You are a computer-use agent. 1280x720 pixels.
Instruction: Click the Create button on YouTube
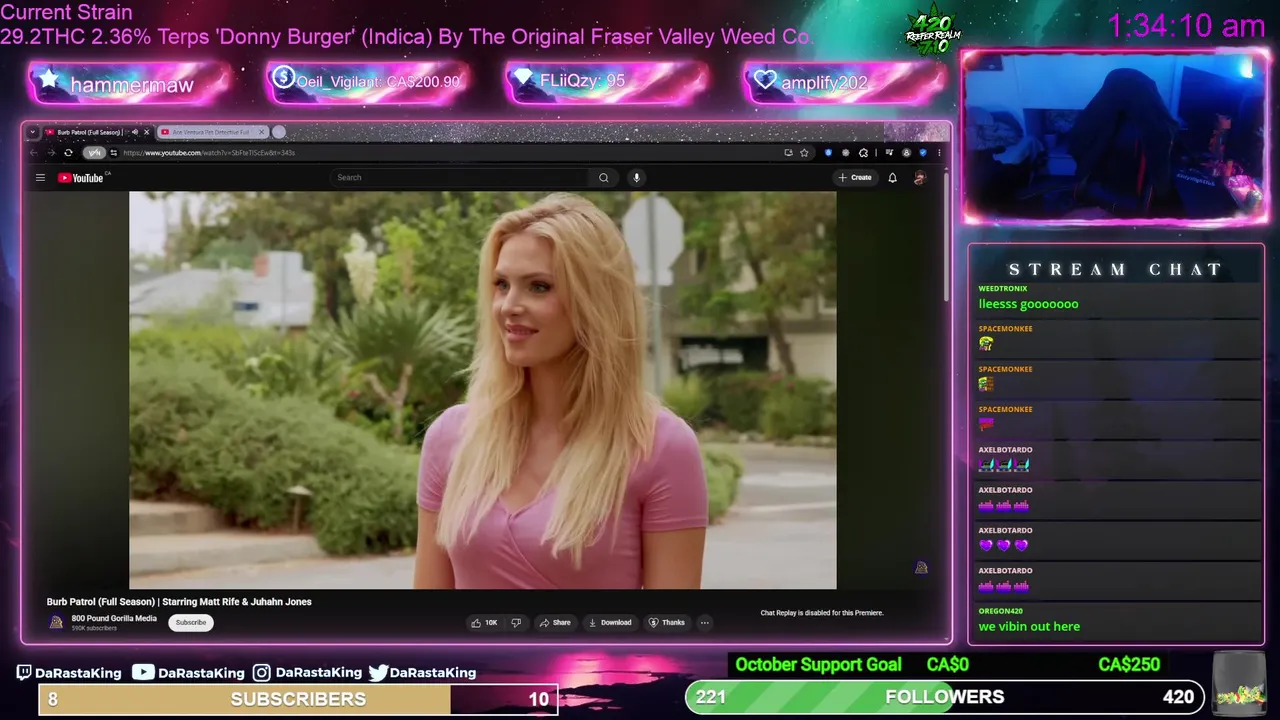[x=855, y=178]
